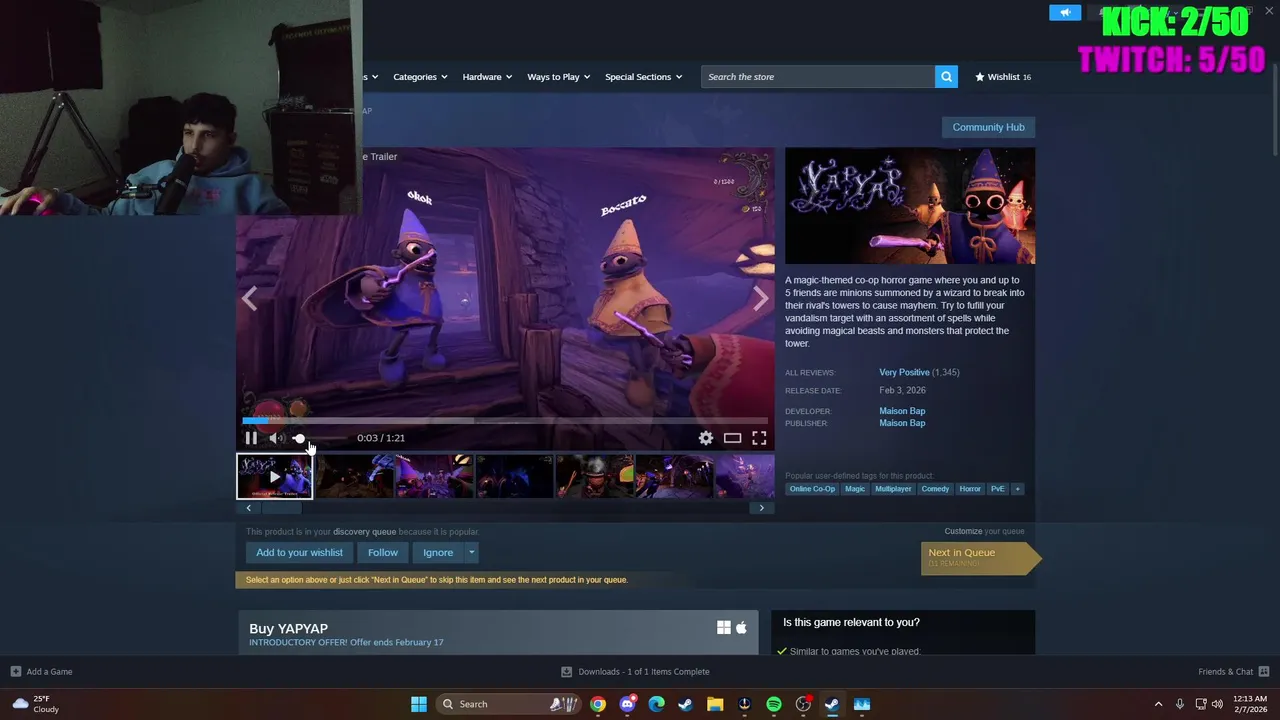Open the clock showing 12:13 AM
Image resolution: width=1280 pixels, height=720 pixels.
[1249, 704]
